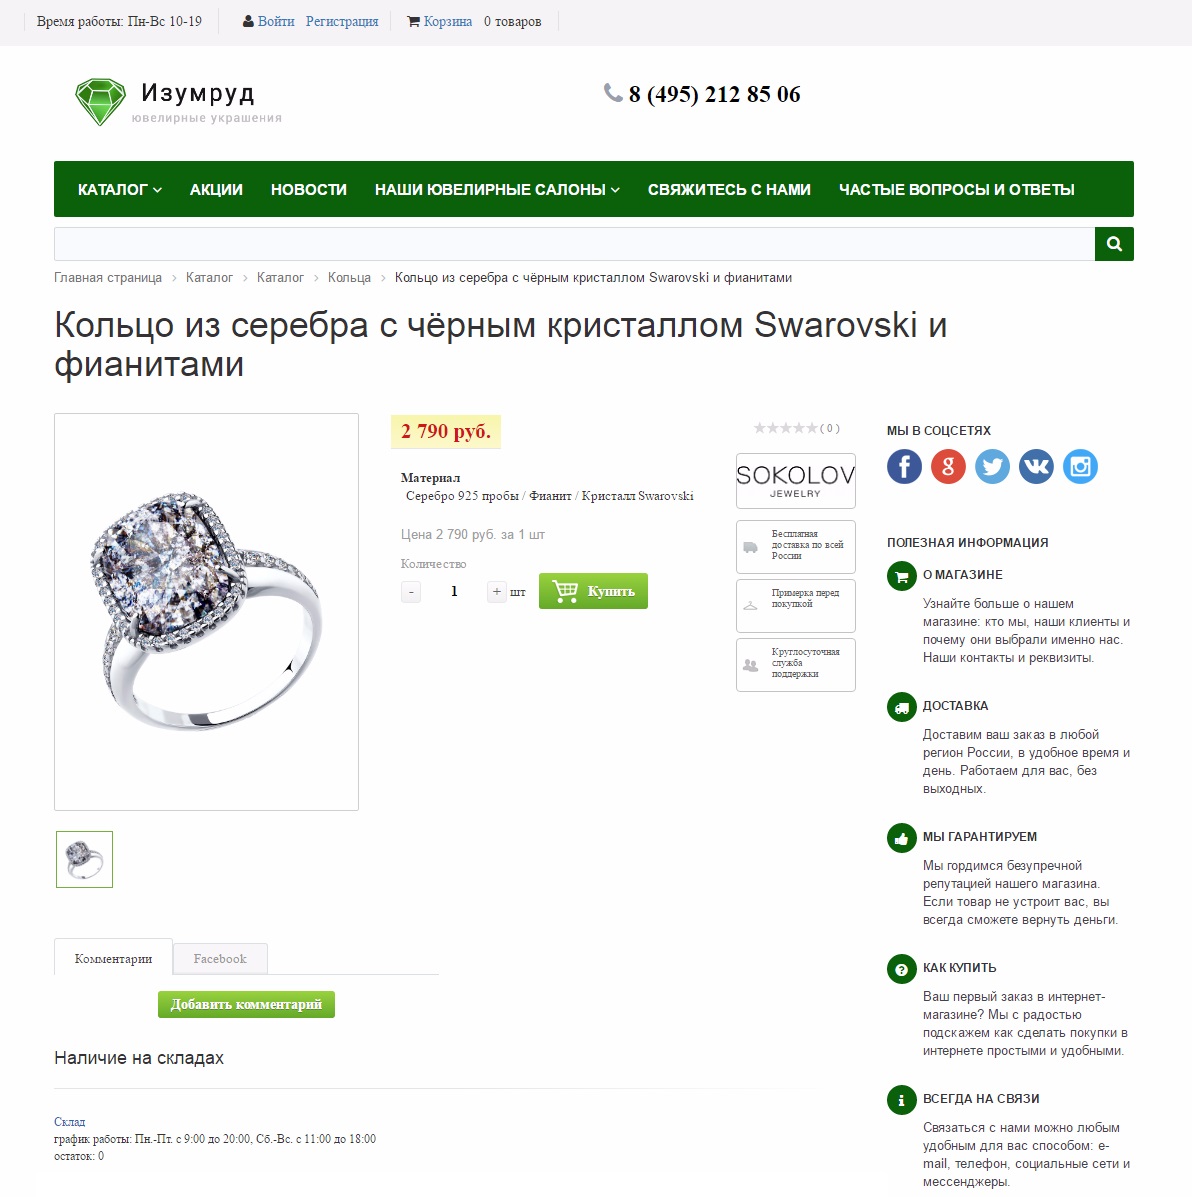Click Добавить комментарий button

pos(246,1005)
